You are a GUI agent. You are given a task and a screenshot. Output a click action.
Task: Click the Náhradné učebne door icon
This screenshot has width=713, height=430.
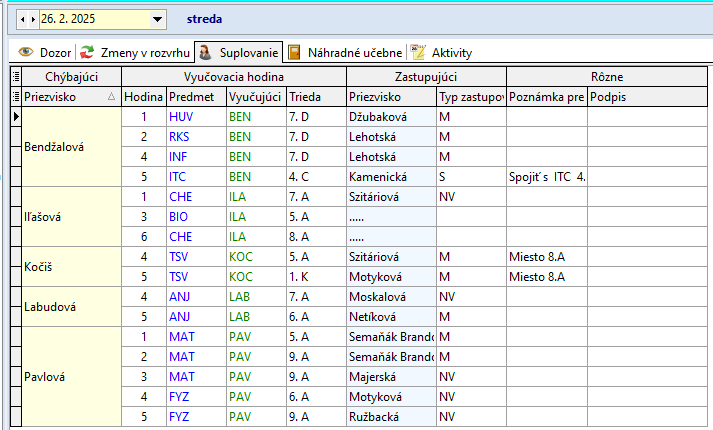[295, 52]
